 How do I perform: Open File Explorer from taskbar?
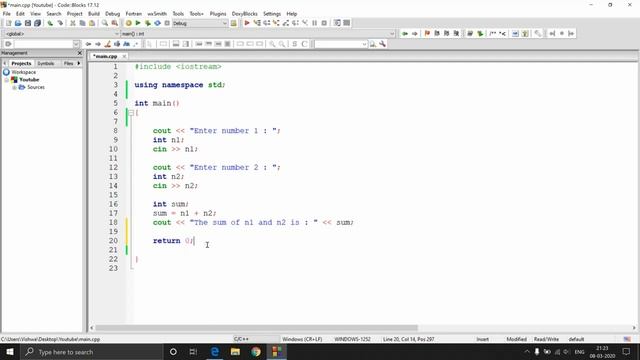coord(235,352)
